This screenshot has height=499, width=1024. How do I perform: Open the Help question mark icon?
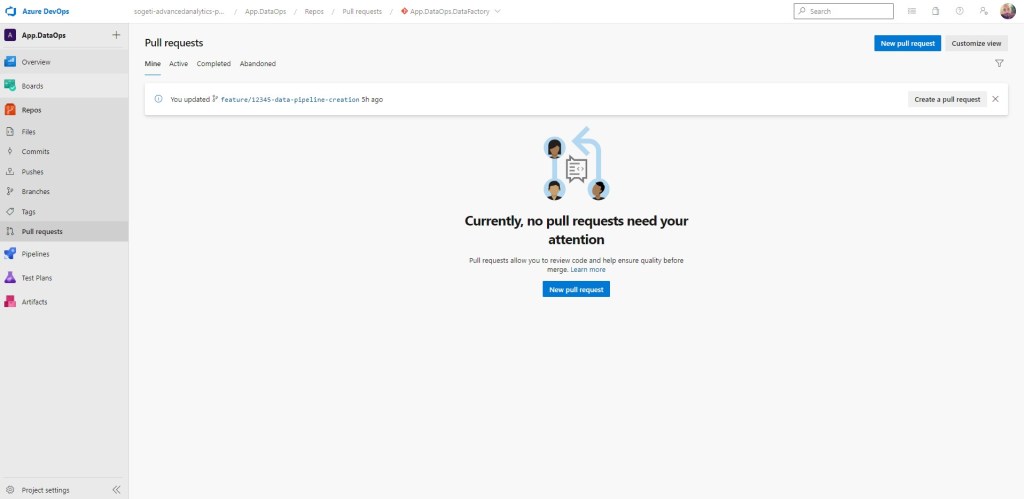[959, 11]
